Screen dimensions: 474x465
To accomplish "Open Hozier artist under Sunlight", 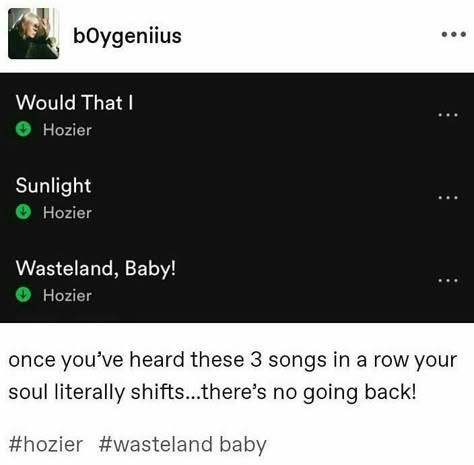I will pos(67,213).
